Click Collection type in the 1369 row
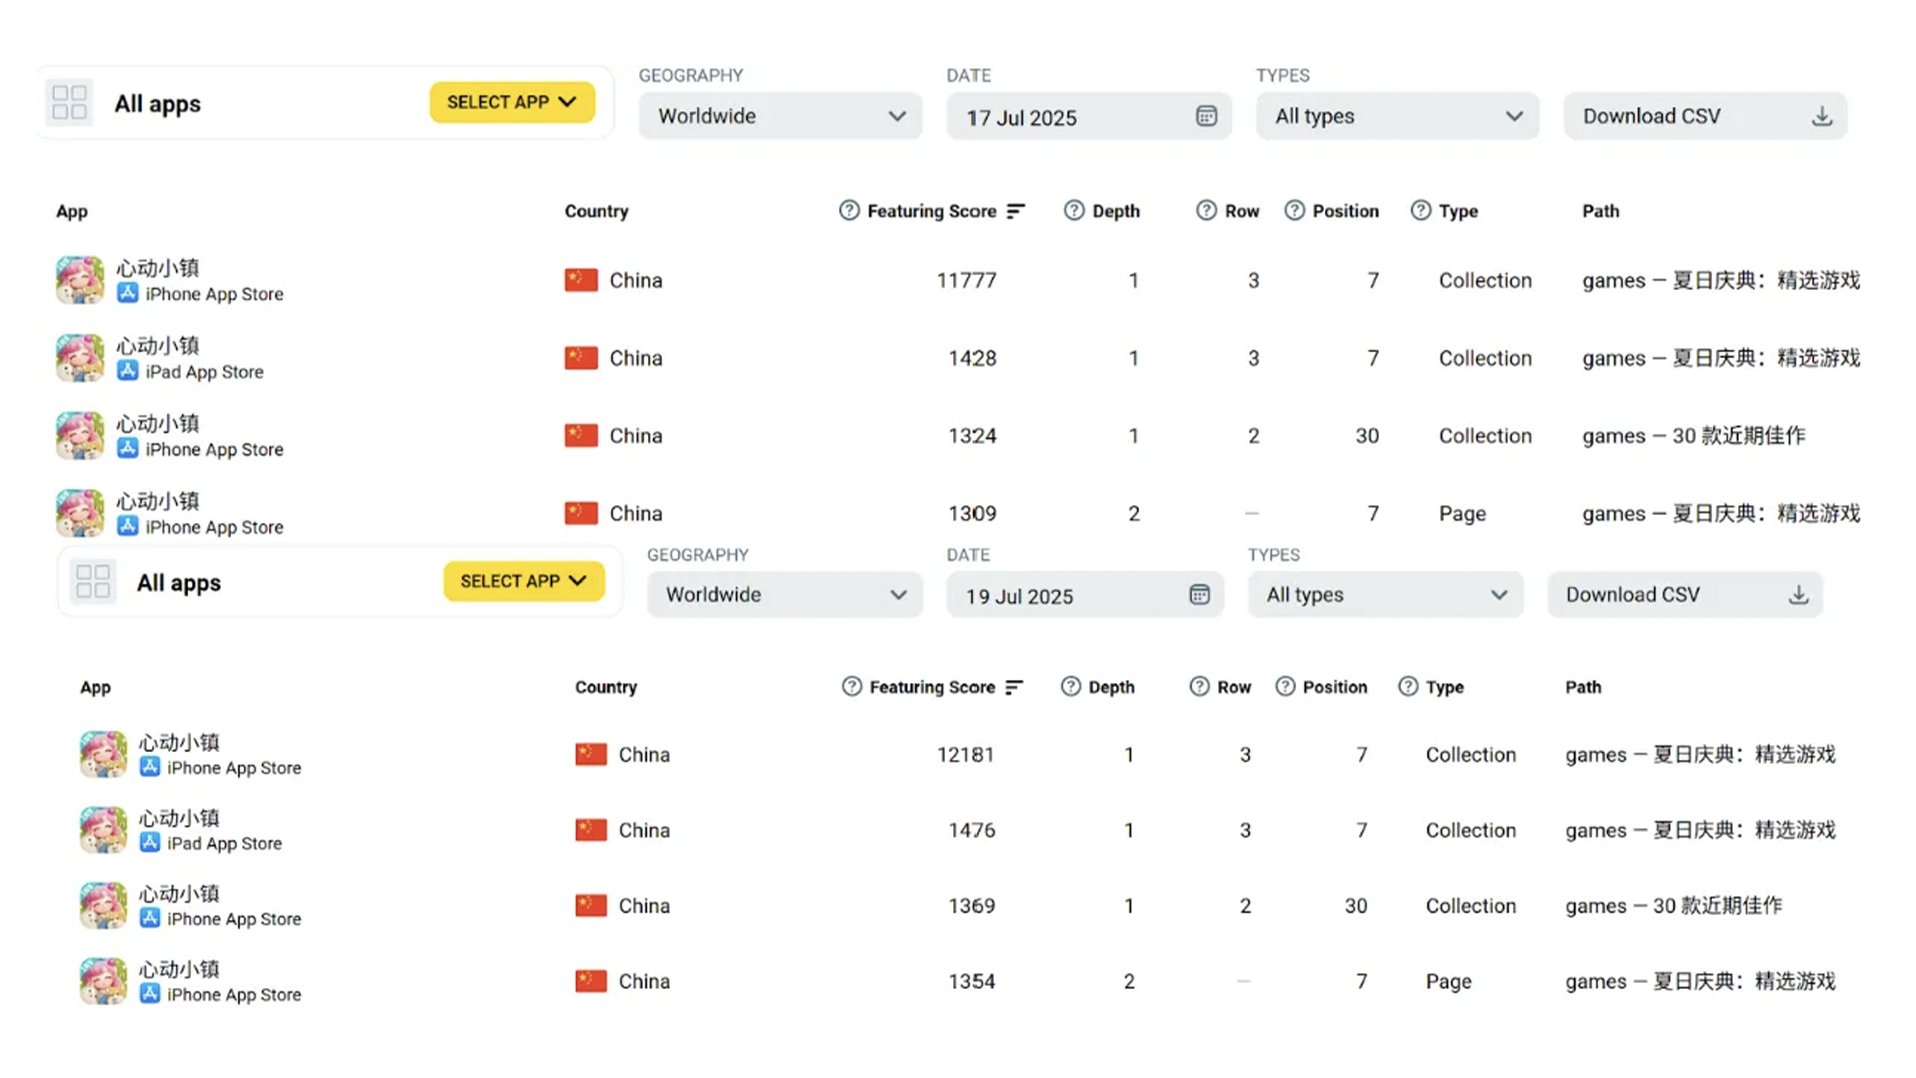The image size is (1916, 1078). [x=1470, y=906]
